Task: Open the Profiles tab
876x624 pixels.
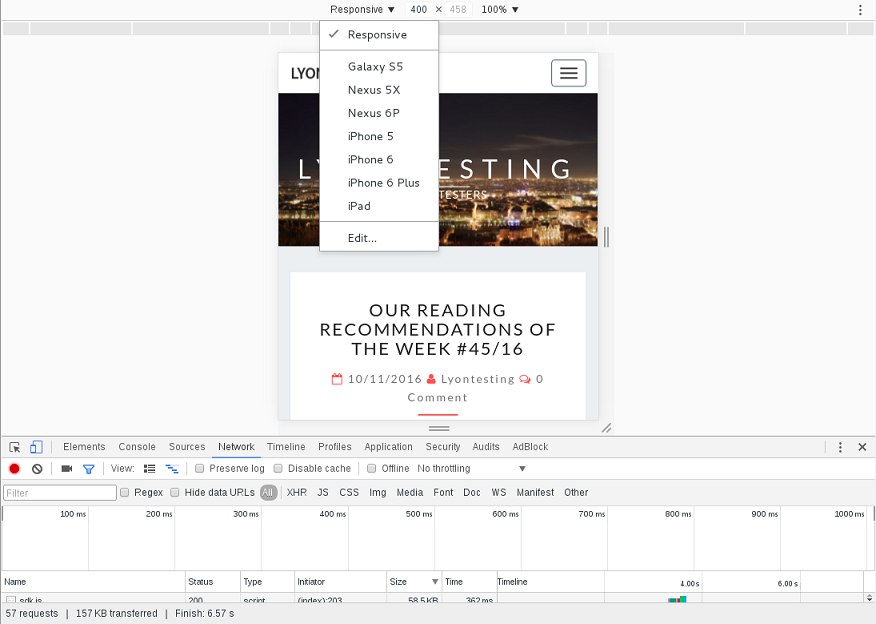Action: click(x=335, y=447)
